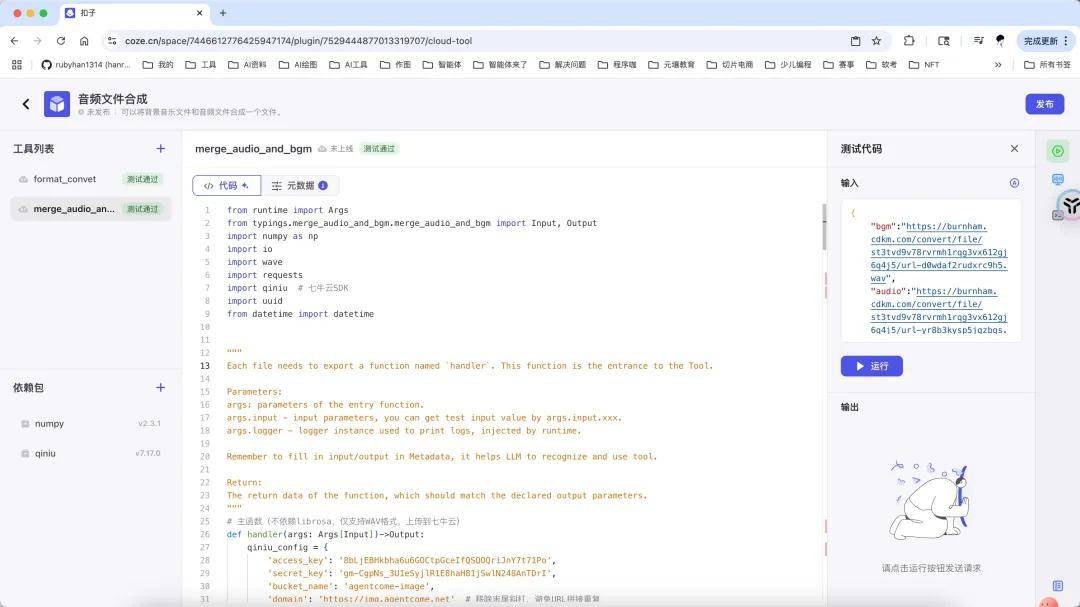
Task: Open the browser extensions puzzle icon
Action: coord(909,41)
